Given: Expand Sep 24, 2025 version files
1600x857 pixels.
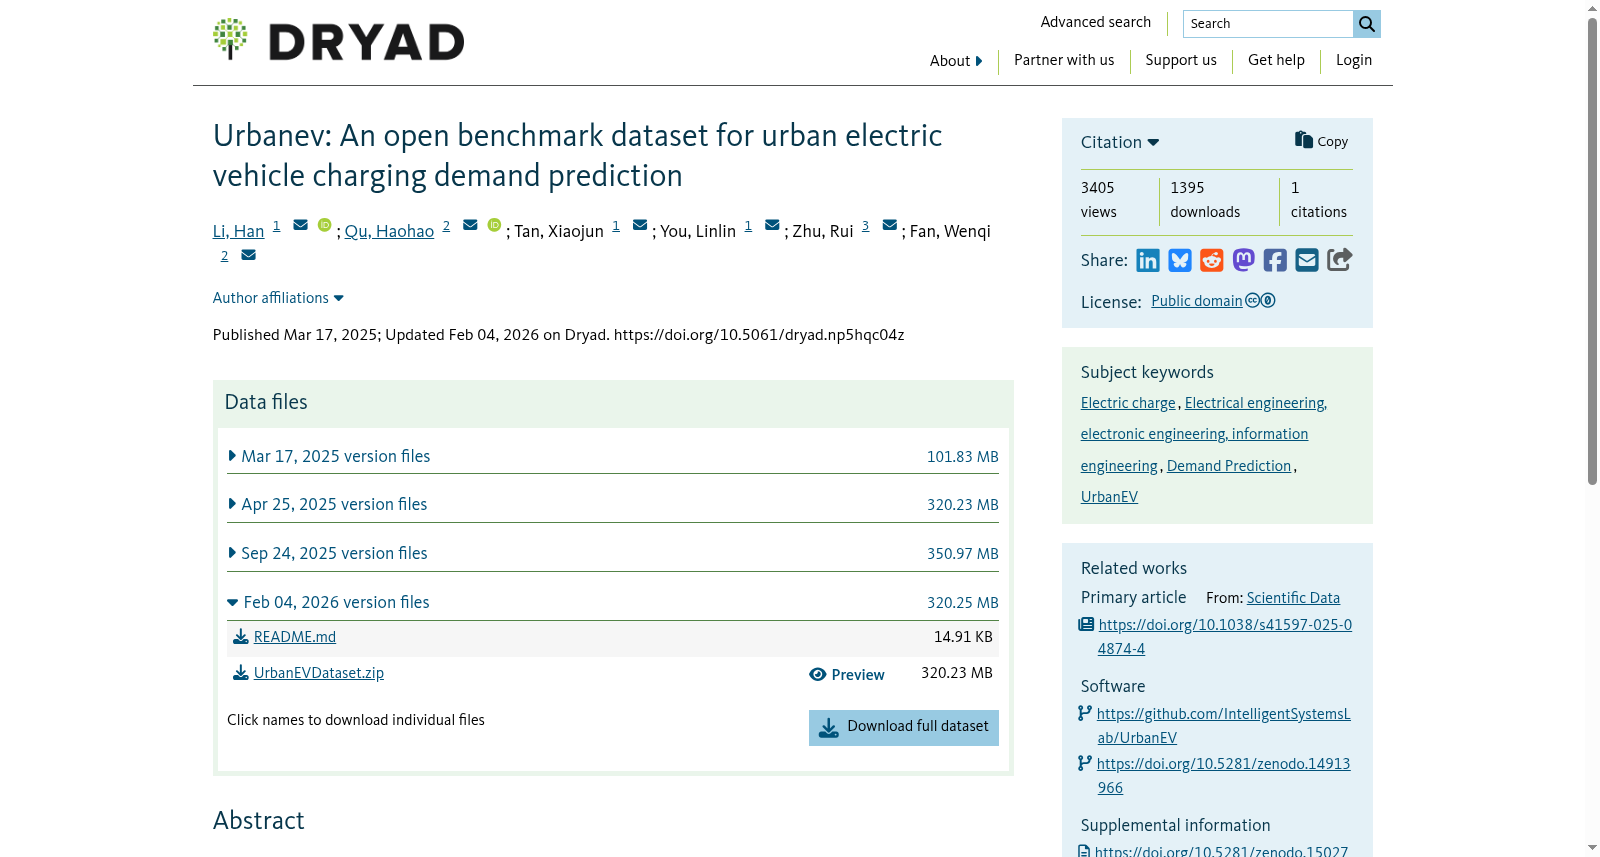Looking at the screenshot, I should 328,553.
